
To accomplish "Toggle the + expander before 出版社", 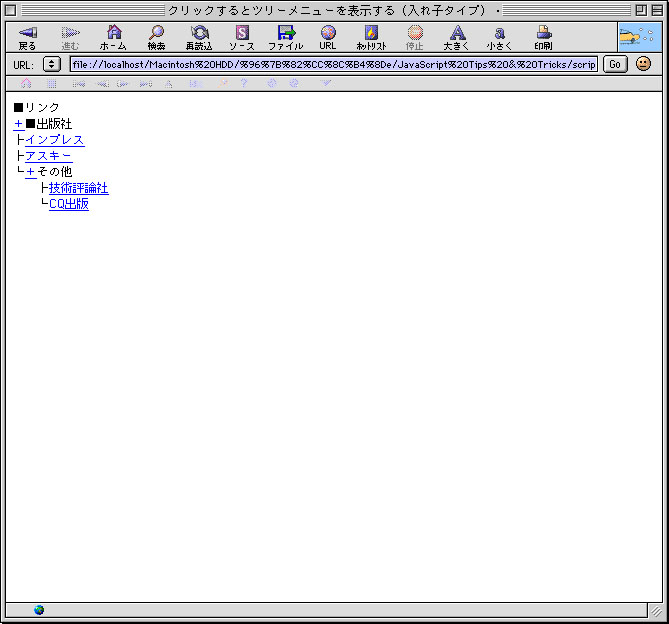I will click(19, 124).
